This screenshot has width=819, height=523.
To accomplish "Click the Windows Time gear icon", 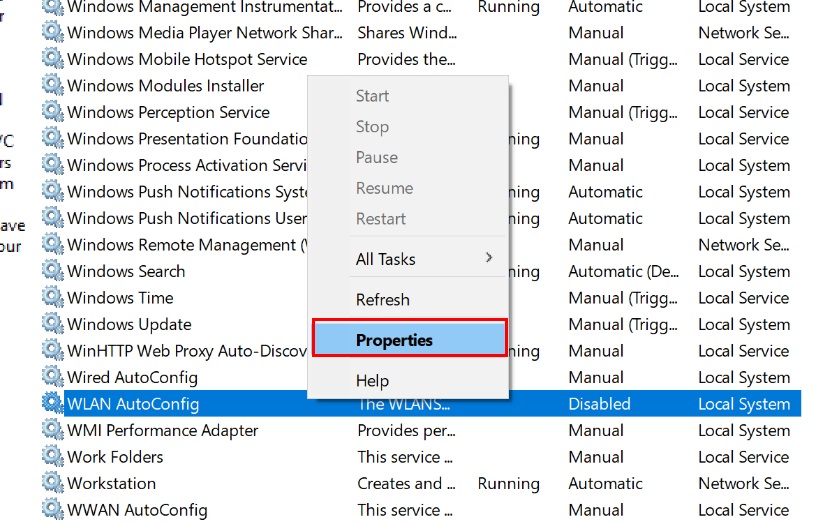I will click(x=52, y=298).
